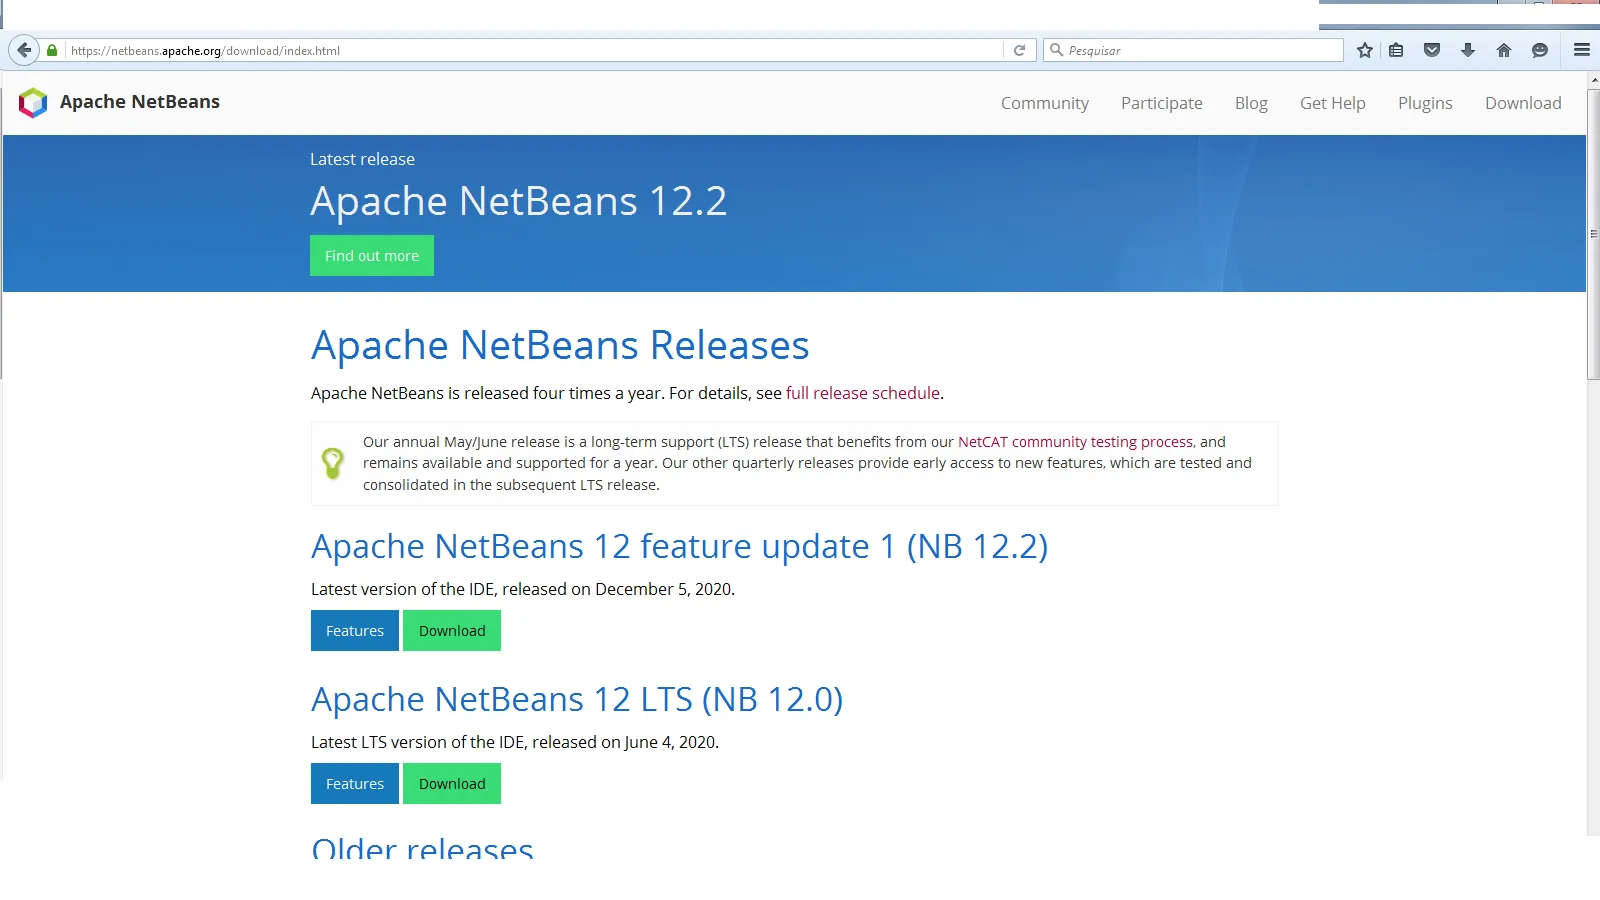Go to the browser home page icon
The width and height of the screenshot is (1600, 900).
[x=1504, y=50]
